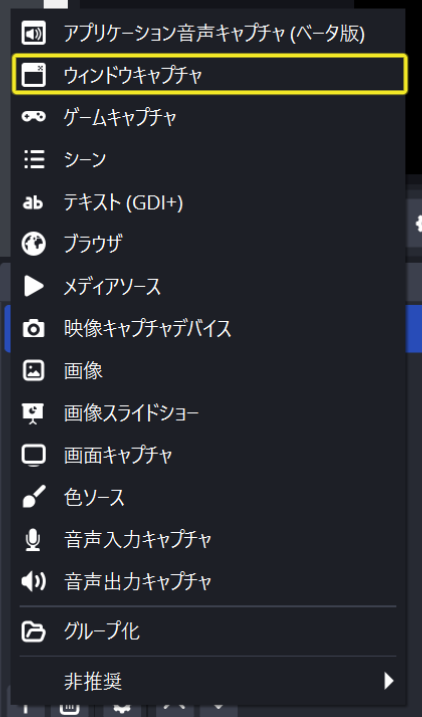Click the camera icon for 映像キャプチャデバイス
Viewport: 422px width, 717px height.
[x=33, y=328]
